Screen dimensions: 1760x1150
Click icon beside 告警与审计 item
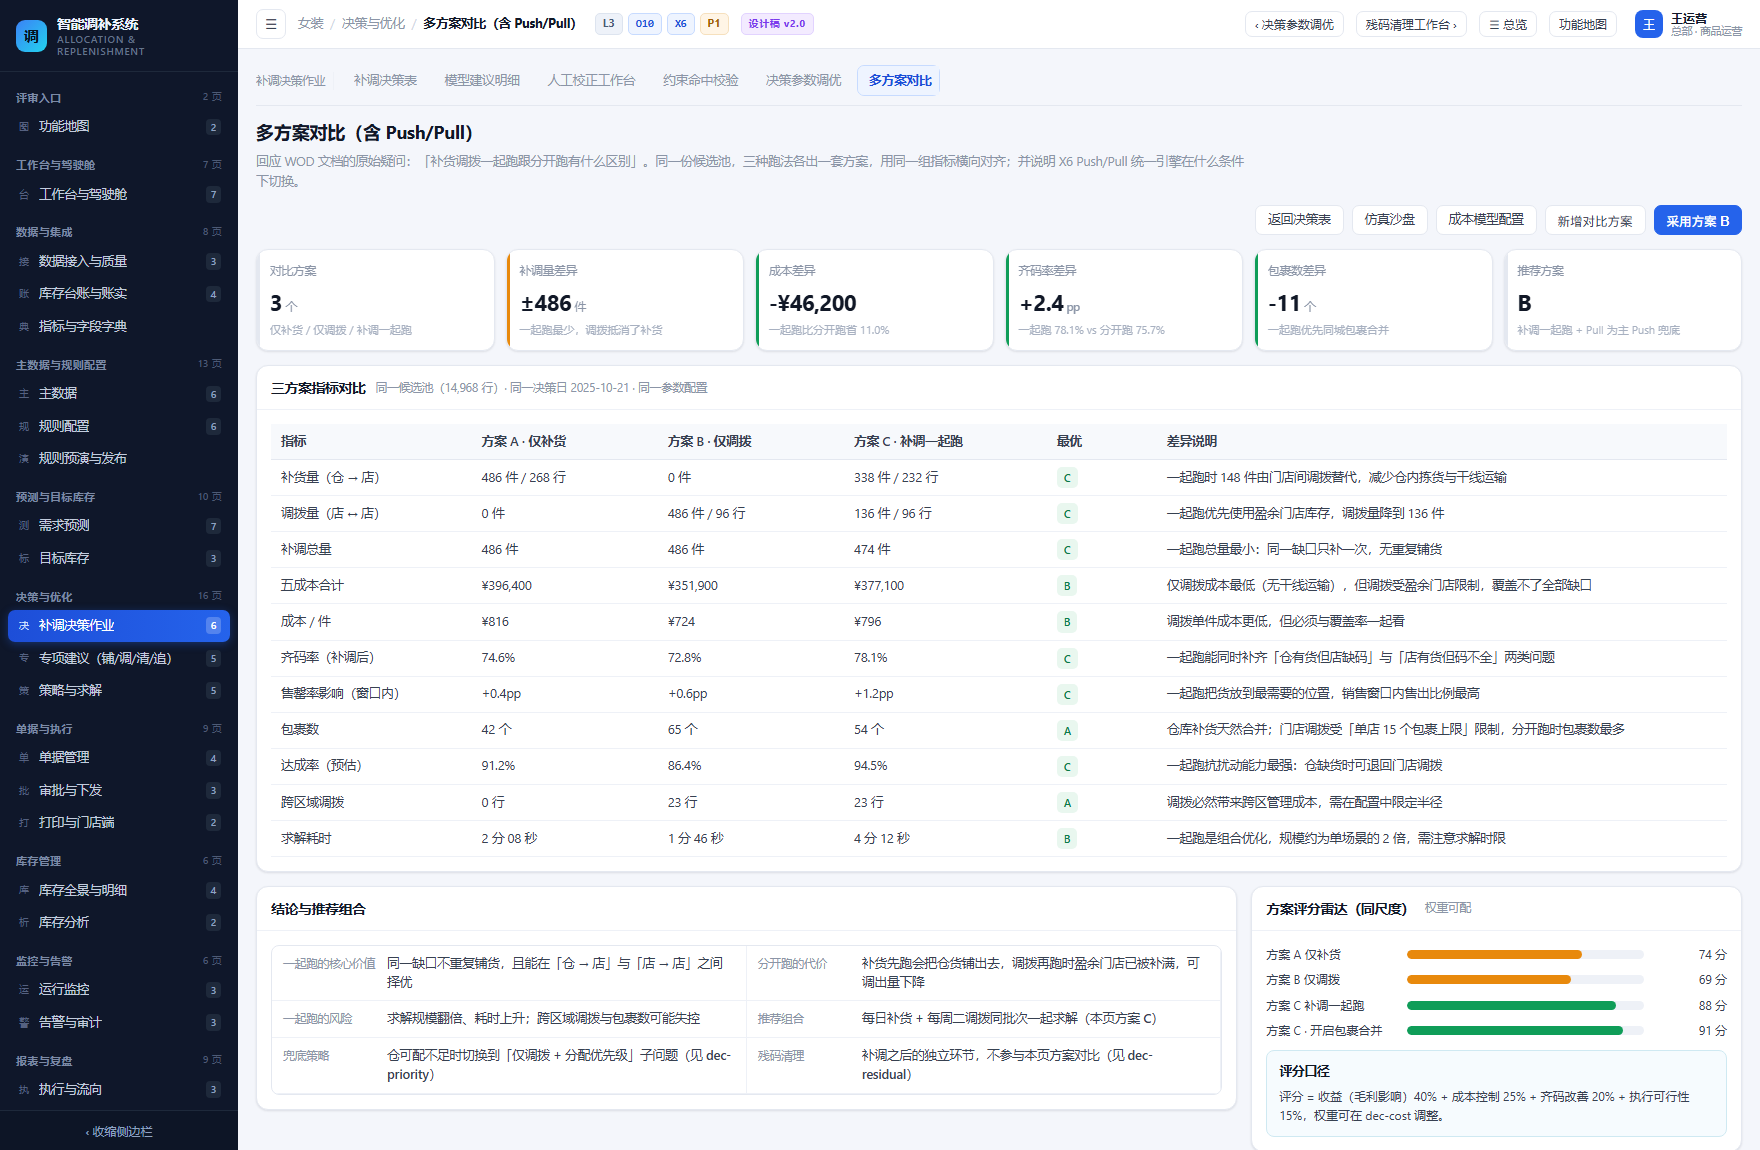[24, 1023]
